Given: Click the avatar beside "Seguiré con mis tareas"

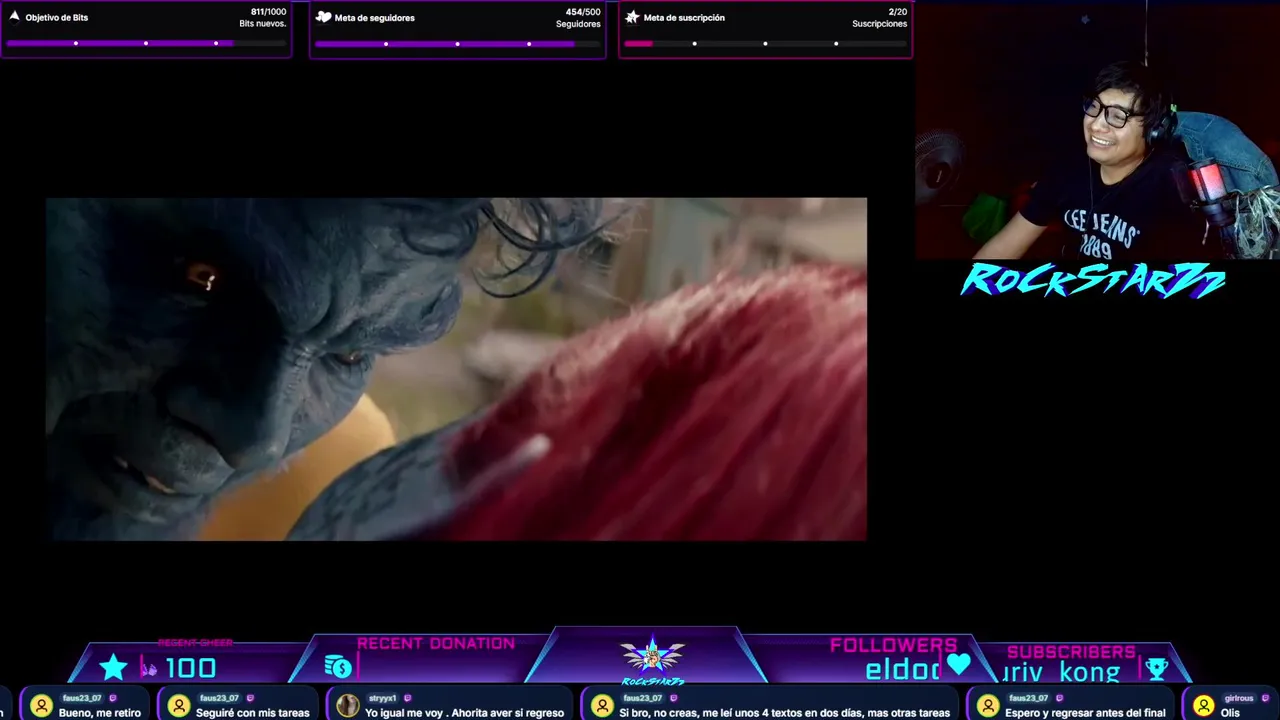Looking at the screenshot, I should point(179,706).
